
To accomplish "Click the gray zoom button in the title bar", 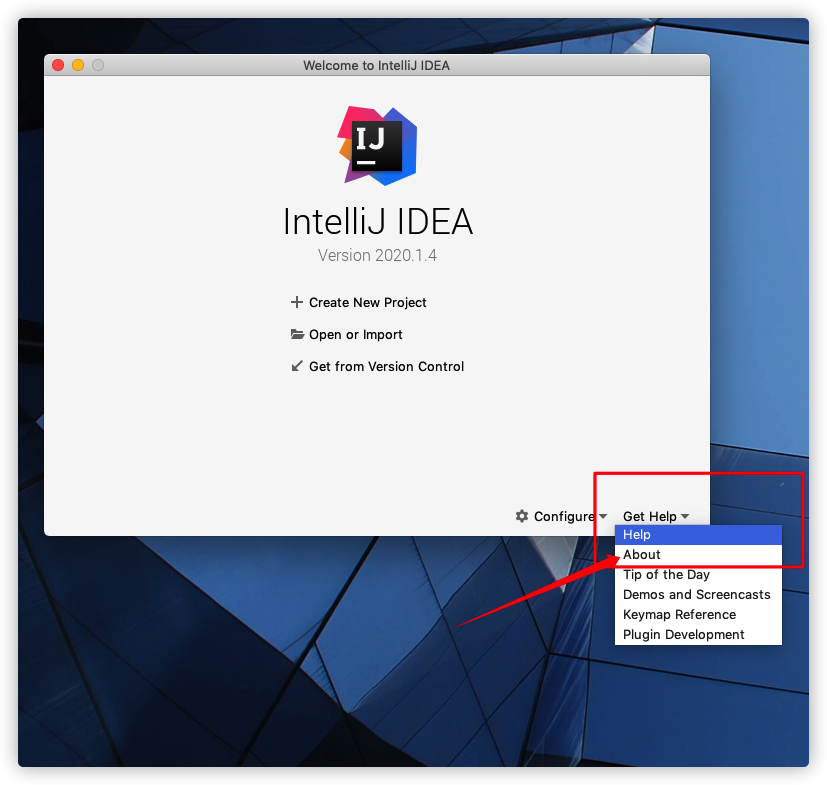I will (98, 65).
